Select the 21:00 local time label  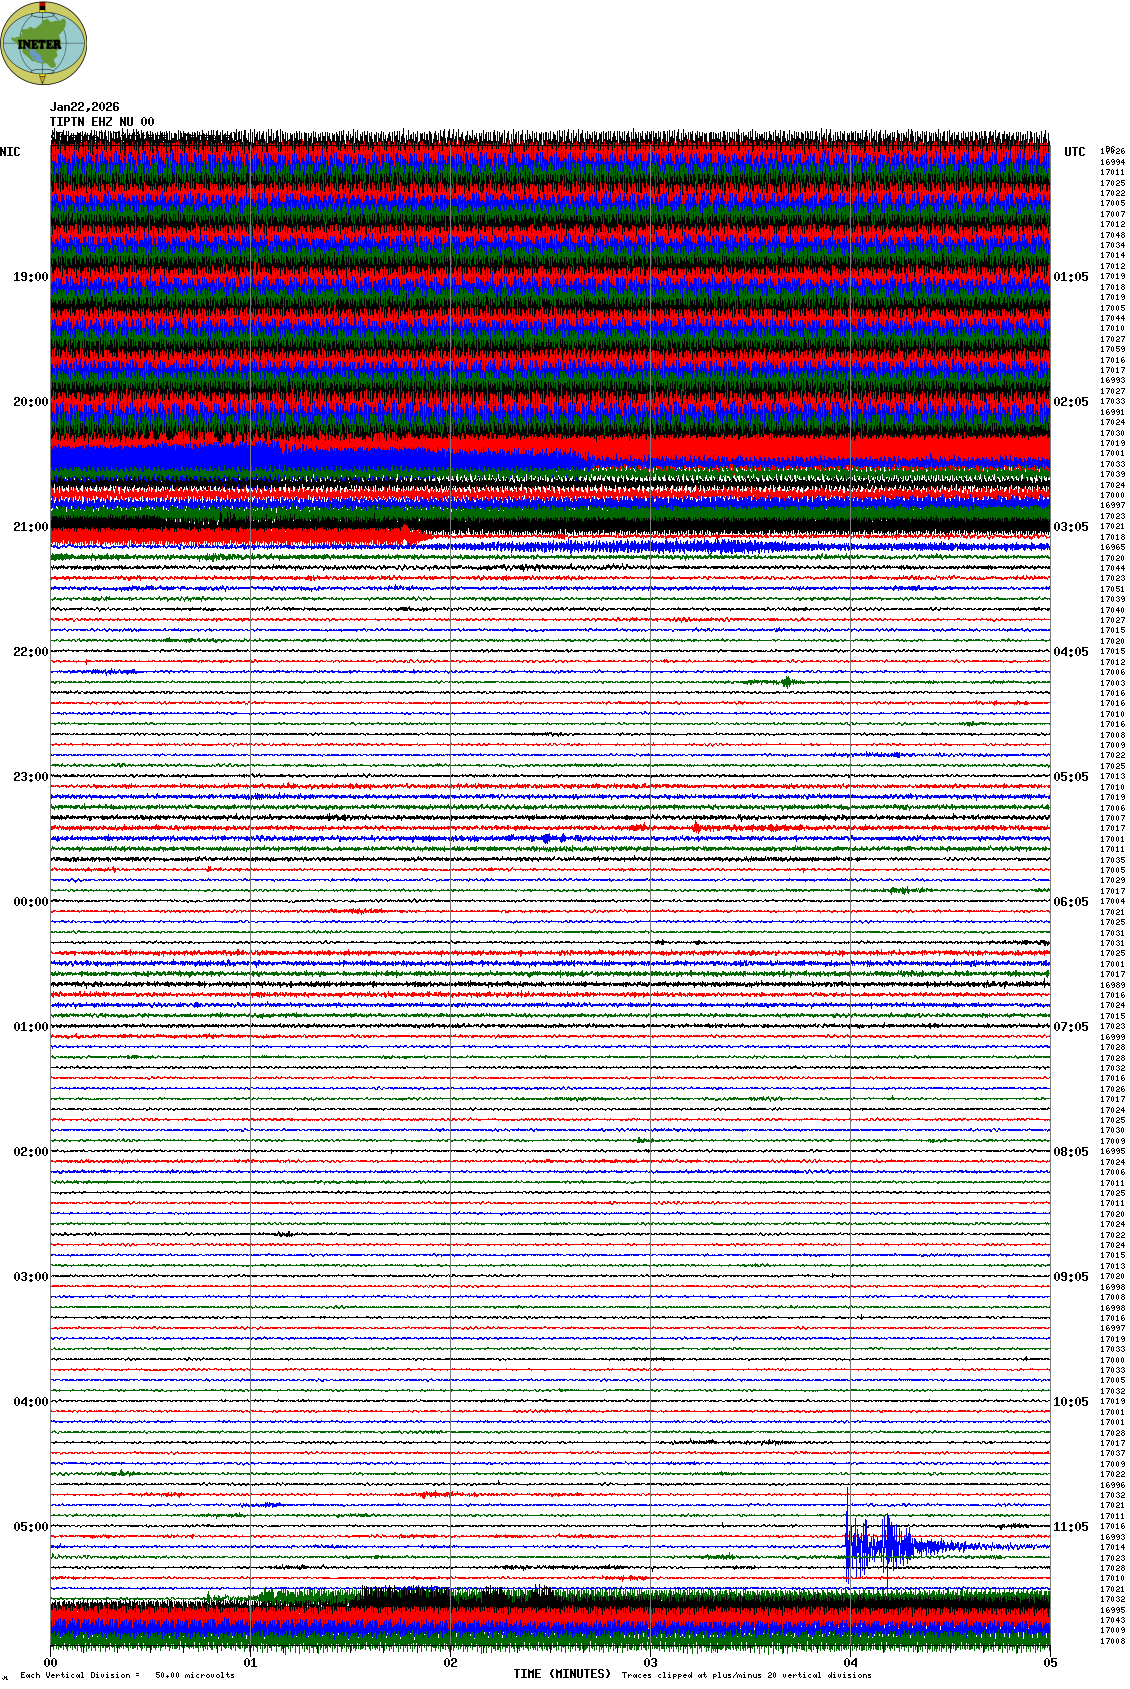pos(30,527)
